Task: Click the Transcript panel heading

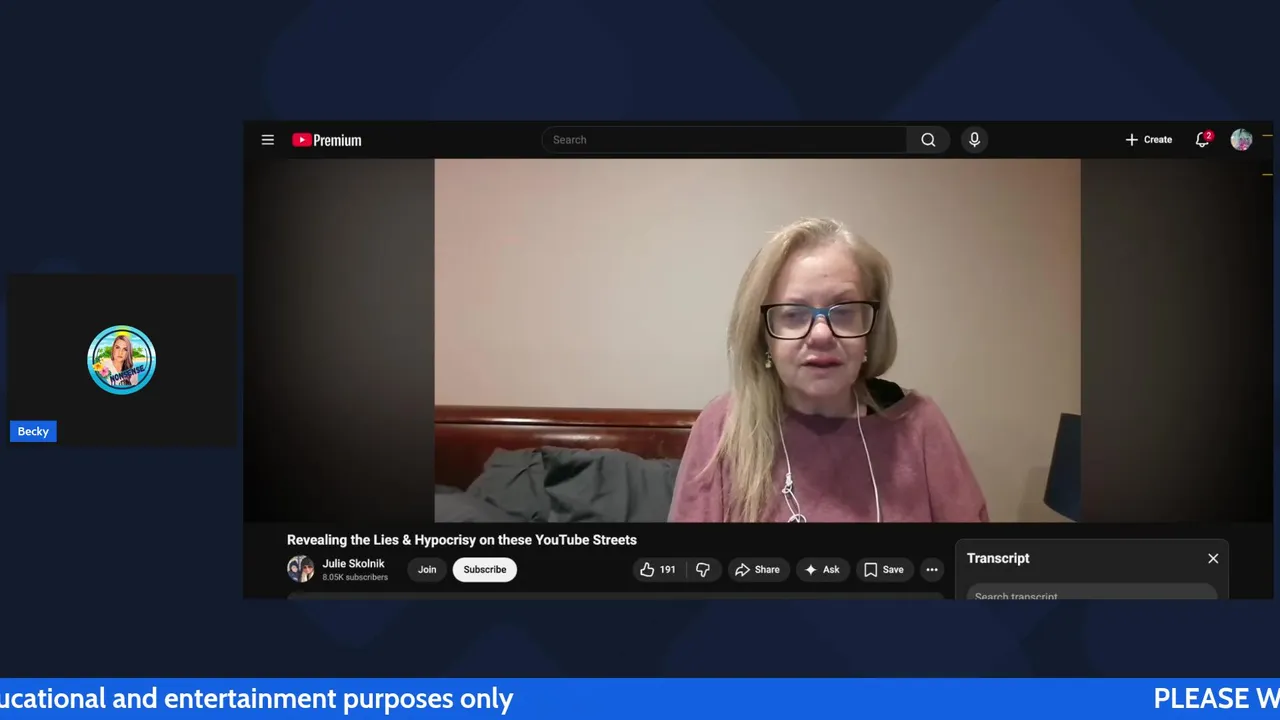Action: [x=998, y=559]
